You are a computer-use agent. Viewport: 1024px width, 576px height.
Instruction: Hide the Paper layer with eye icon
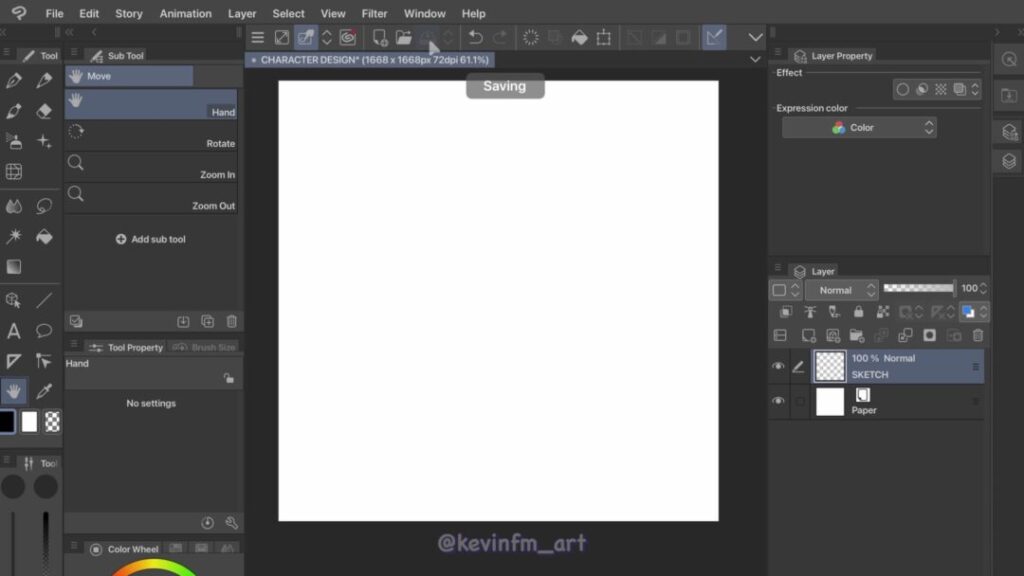click(778, 401)
